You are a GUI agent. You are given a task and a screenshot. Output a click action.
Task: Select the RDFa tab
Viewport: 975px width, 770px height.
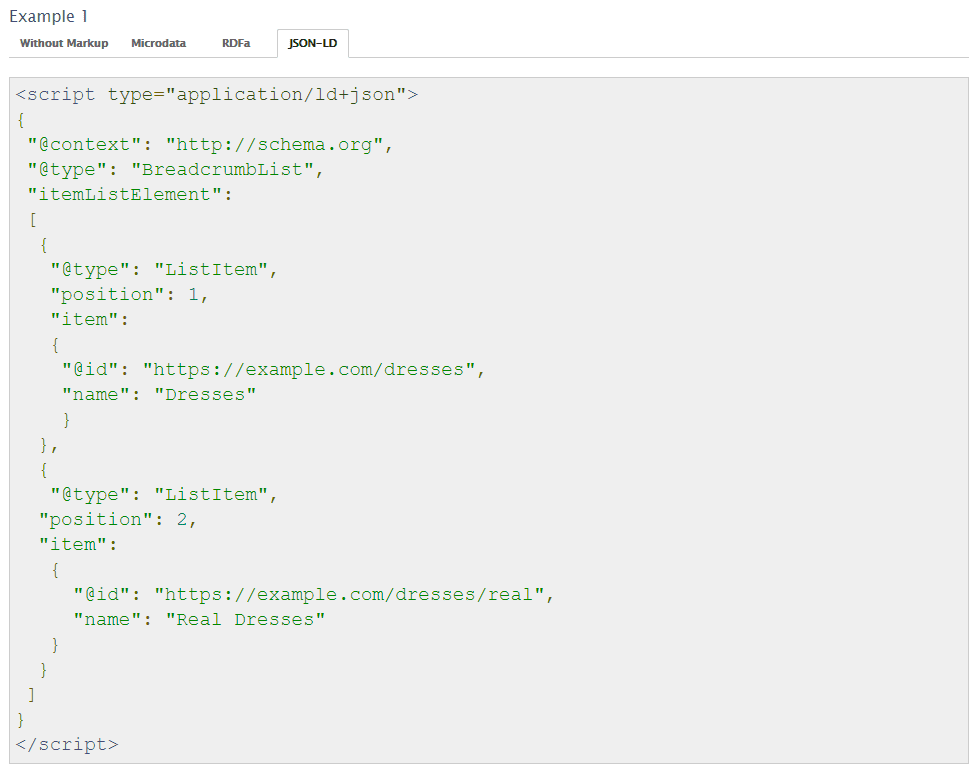(x=236, y=44)
